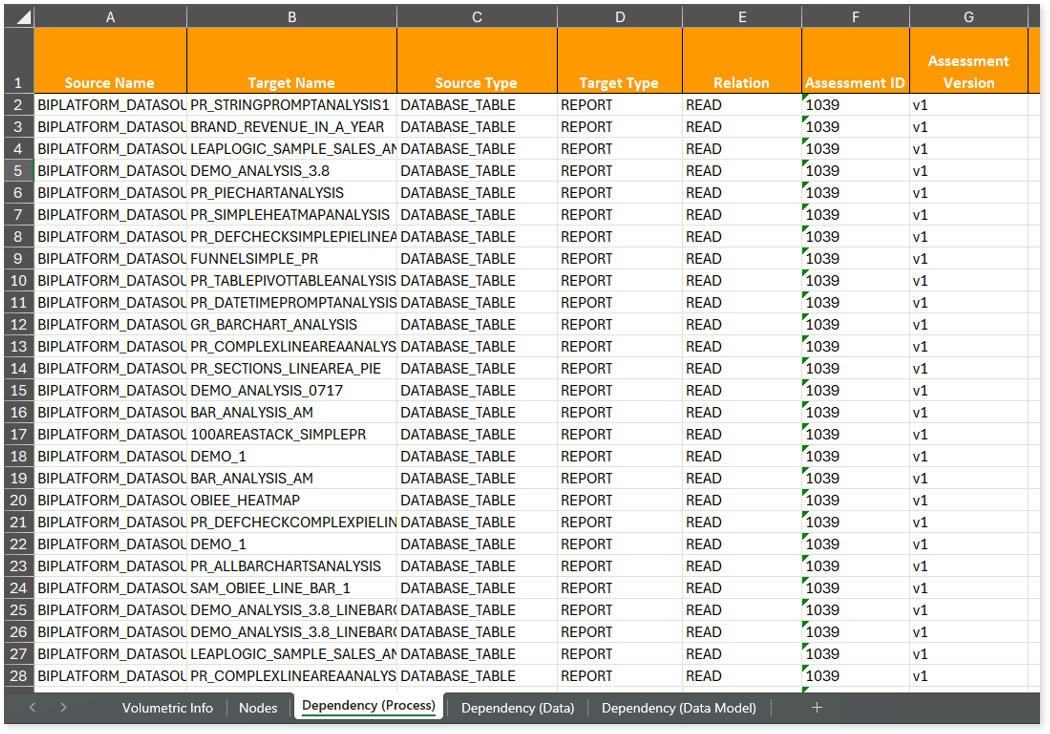Select the SAM_OBIEE_LINE_BAR_1 cell

click(290, 589)
